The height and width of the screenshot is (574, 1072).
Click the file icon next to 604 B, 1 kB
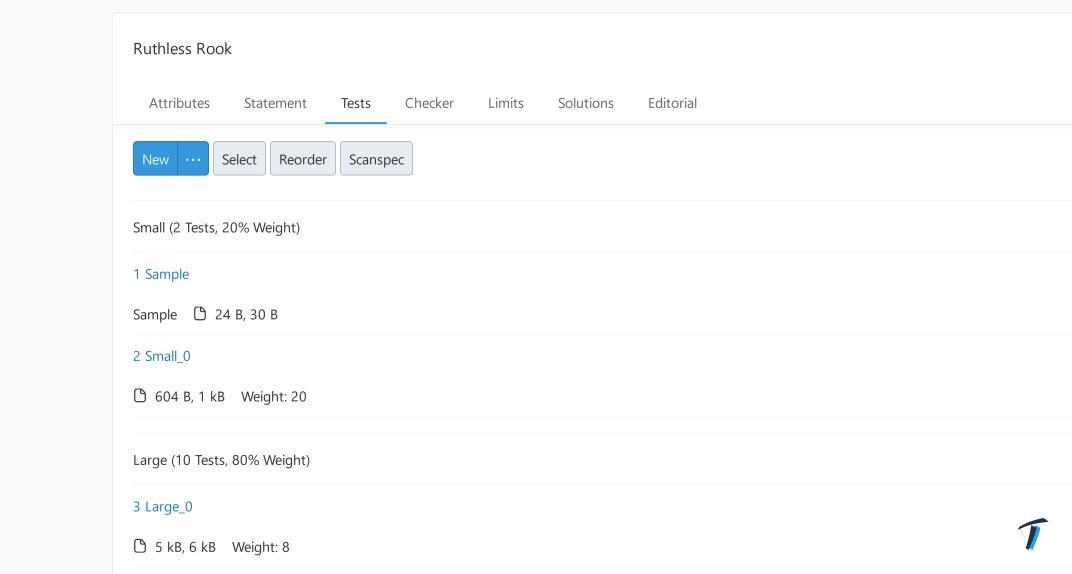coord(140,396)
